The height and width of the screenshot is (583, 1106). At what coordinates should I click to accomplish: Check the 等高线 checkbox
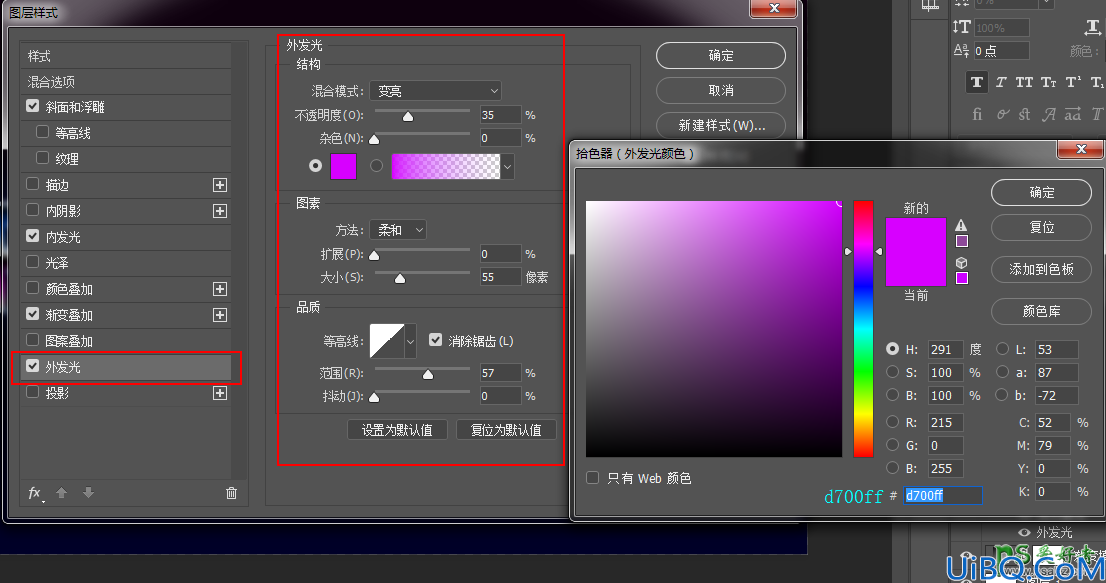42,132
